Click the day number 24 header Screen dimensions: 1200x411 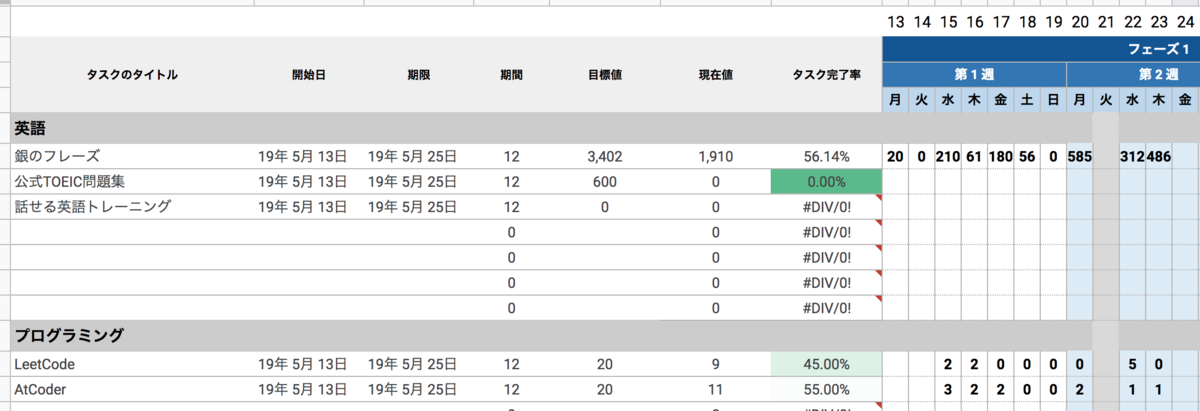tap(1185, 22)
